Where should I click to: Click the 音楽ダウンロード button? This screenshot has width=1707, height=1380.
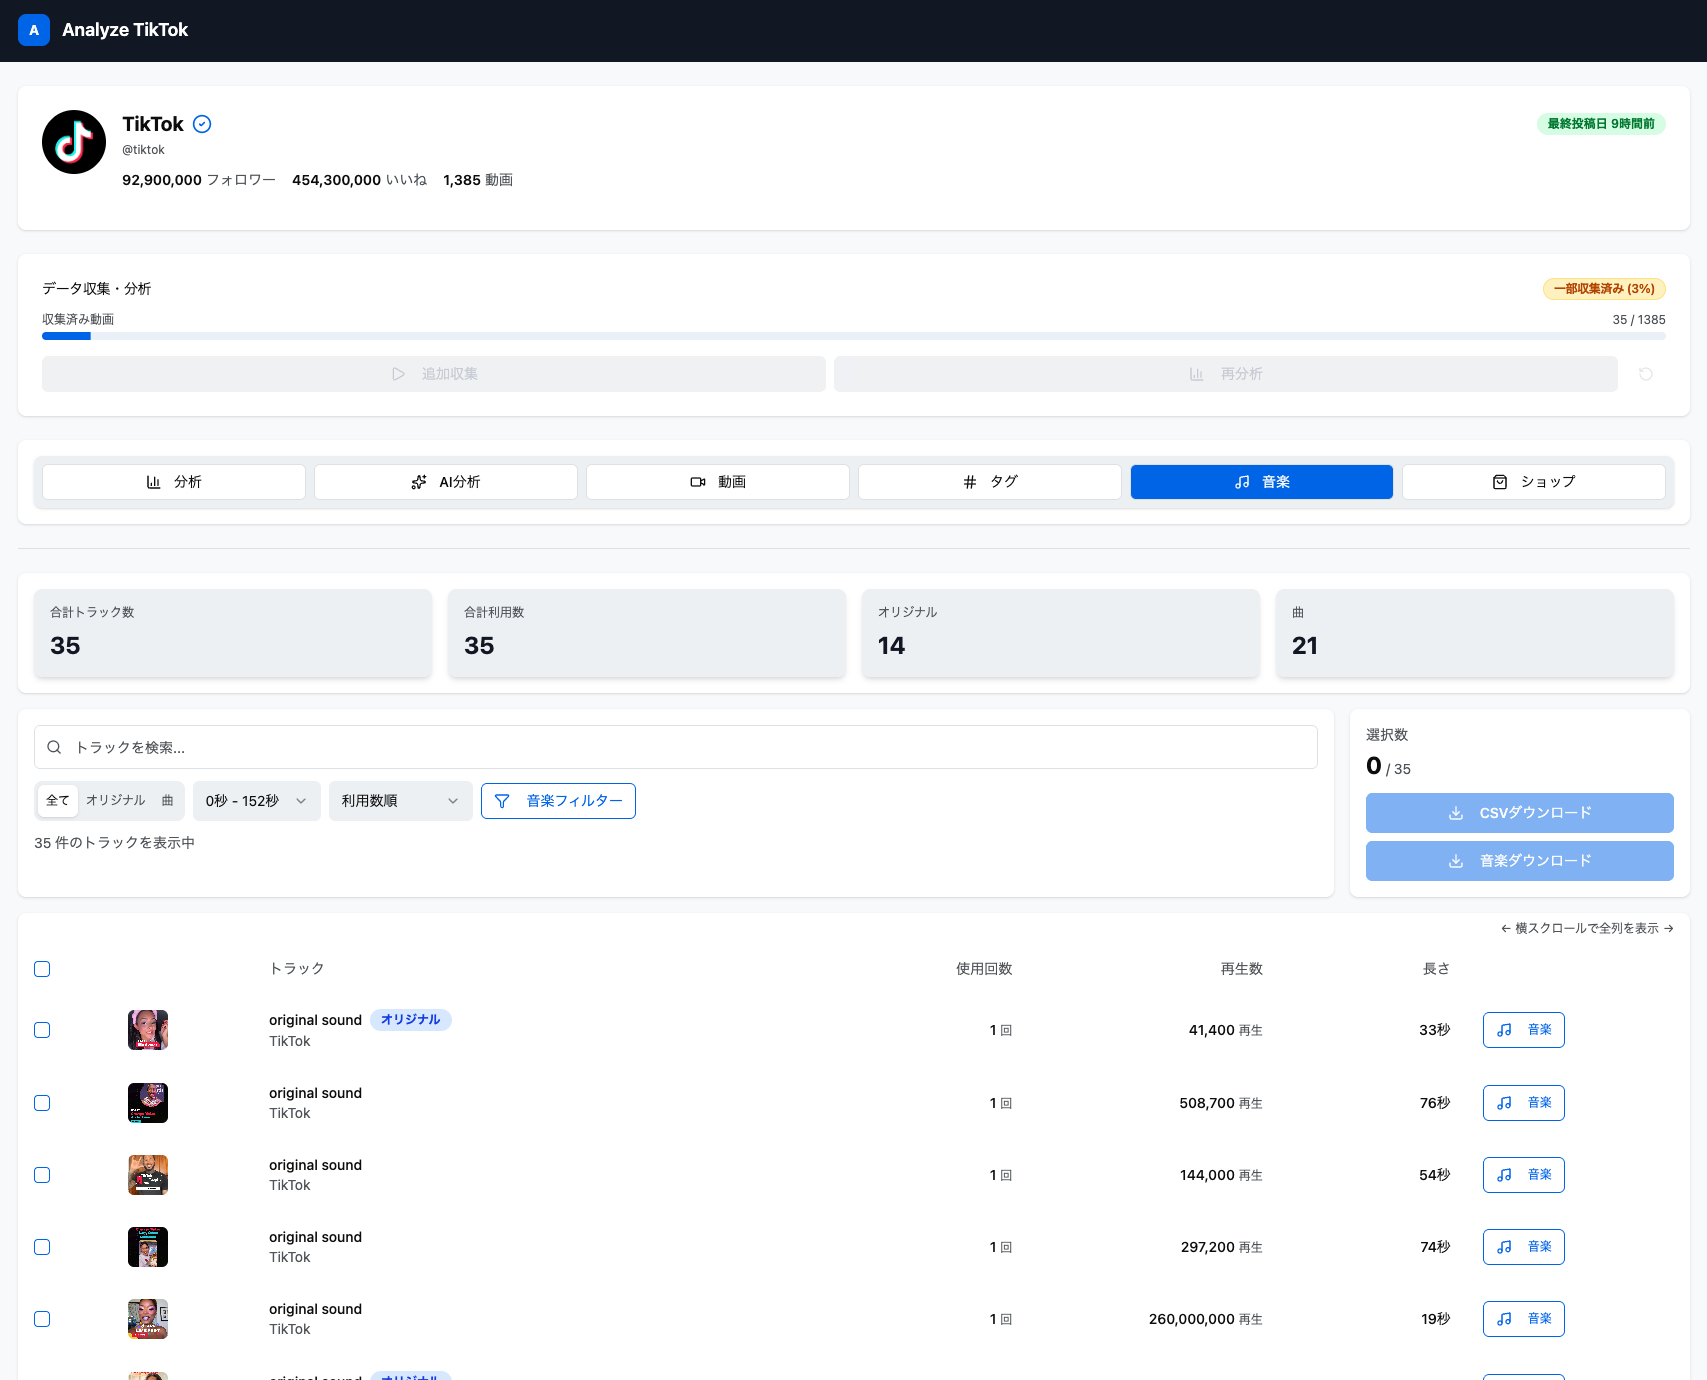pyautogui.click(x=1519, y=860)
